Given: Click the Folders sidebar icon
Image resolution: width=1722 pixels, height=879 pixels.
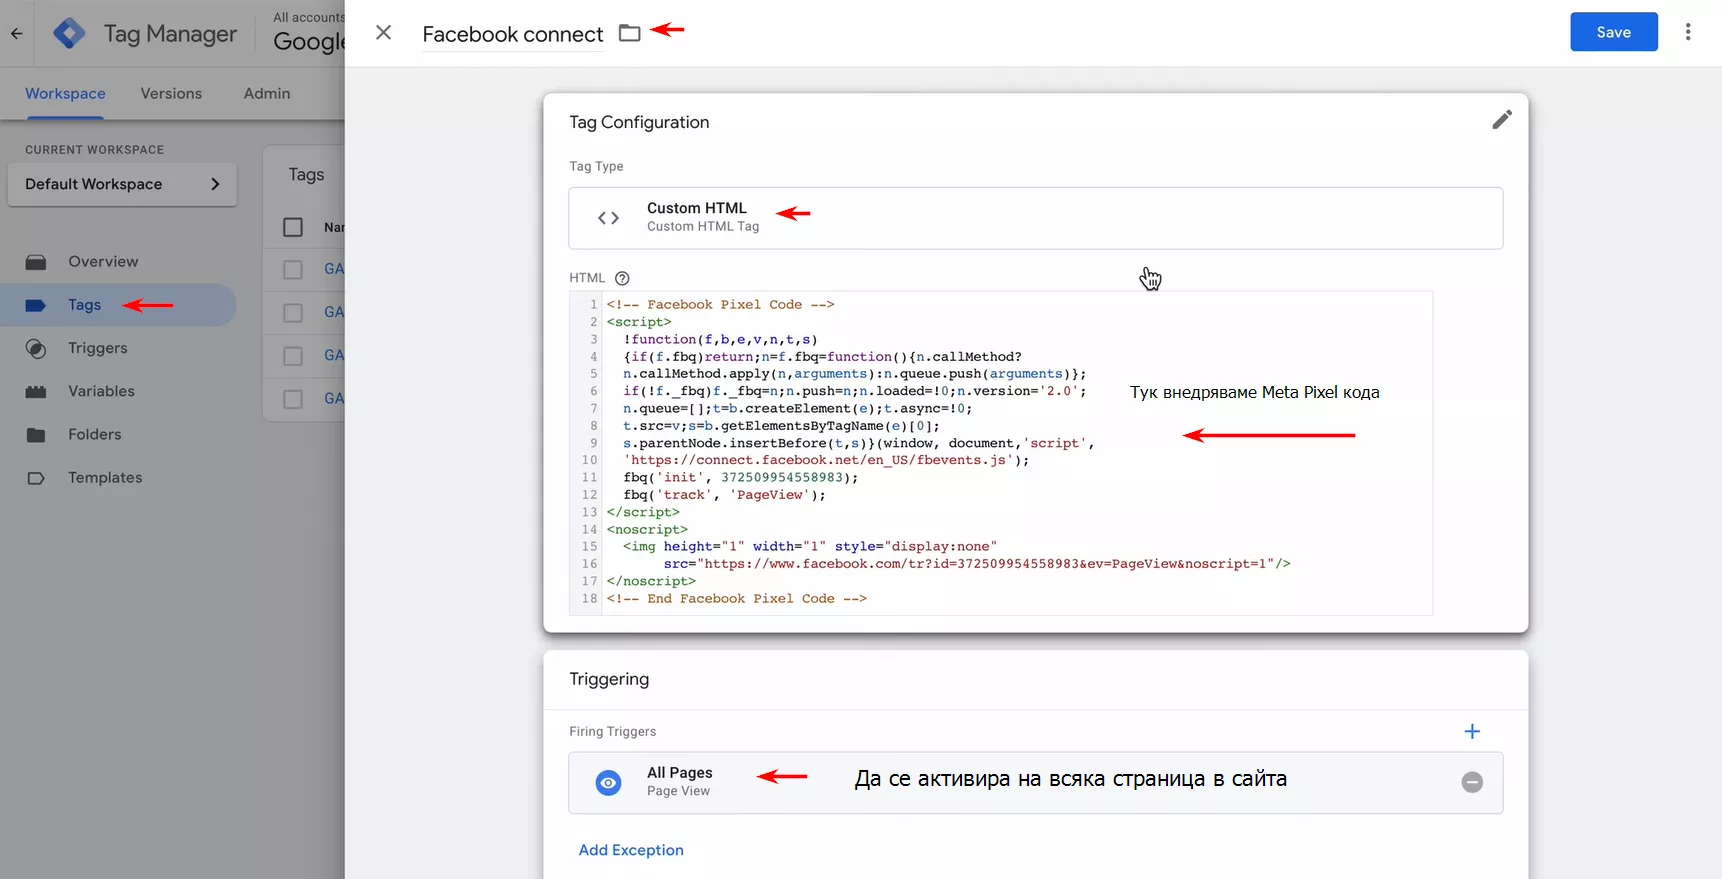Looking at the screenshot, I should [x=36, y=434].
